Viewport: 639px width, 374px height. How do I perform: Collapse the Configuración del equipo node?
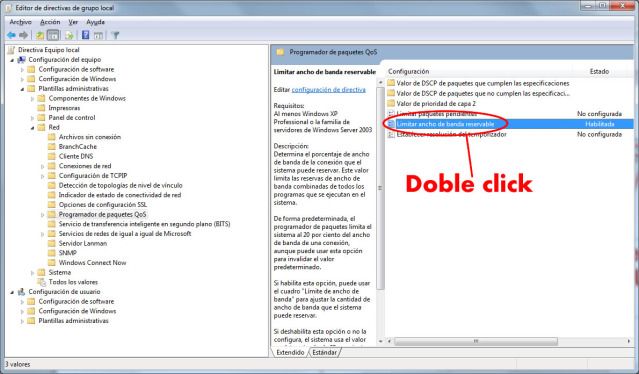tap(12, 60)
